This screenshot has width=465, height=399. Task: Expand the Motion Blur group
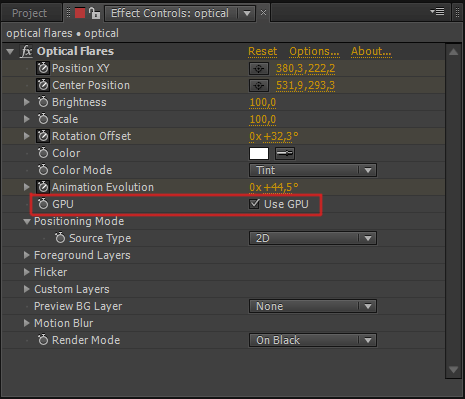(x=27, y=323)
